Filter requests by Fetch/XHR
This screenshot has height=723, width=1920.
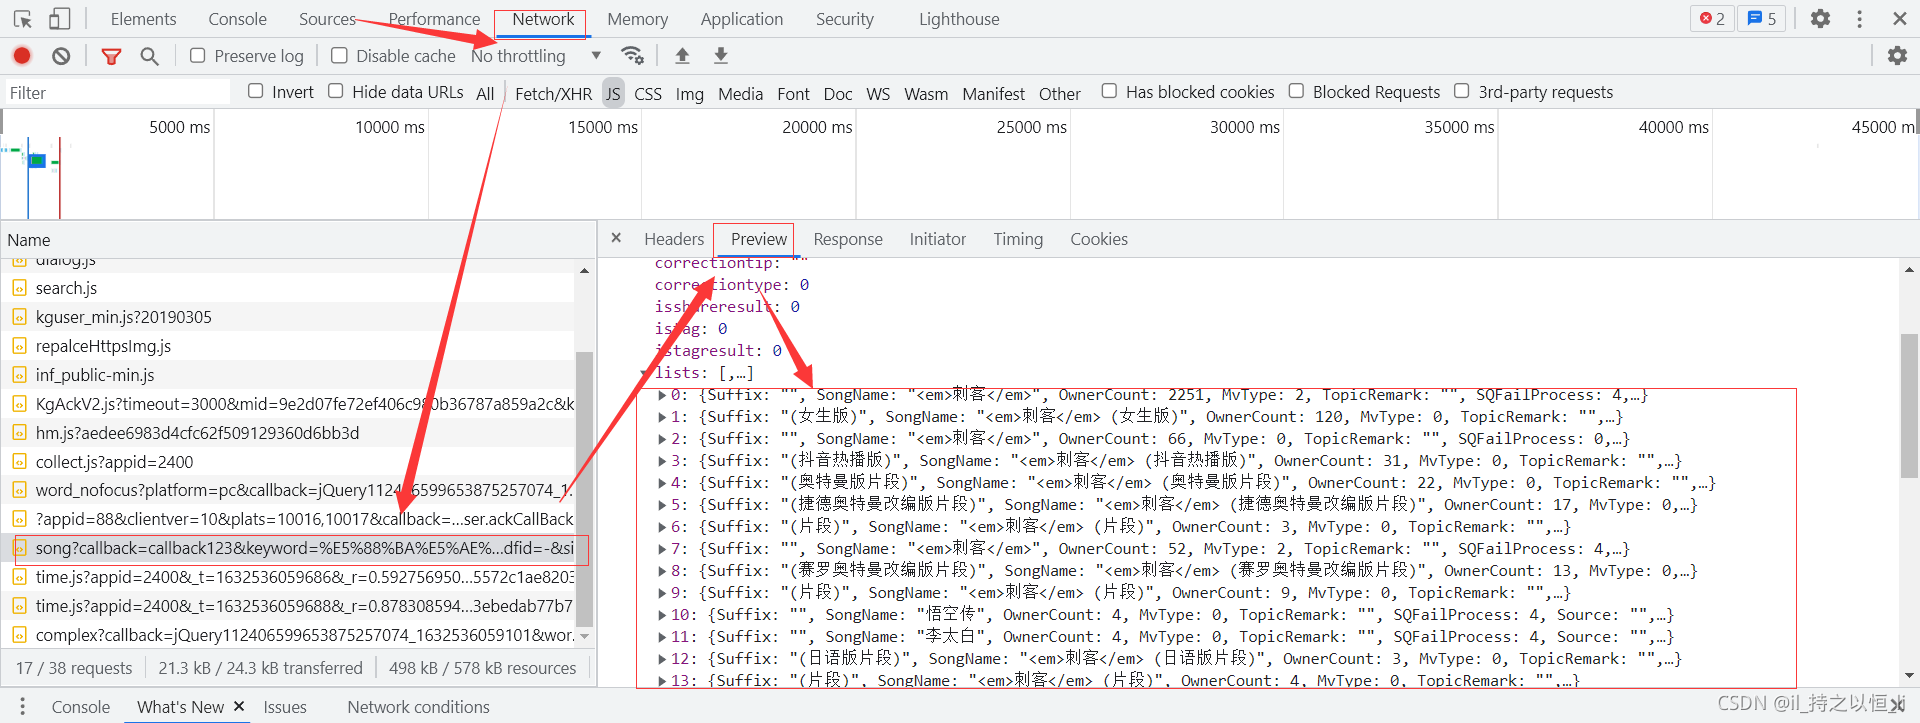click(553, 93)
